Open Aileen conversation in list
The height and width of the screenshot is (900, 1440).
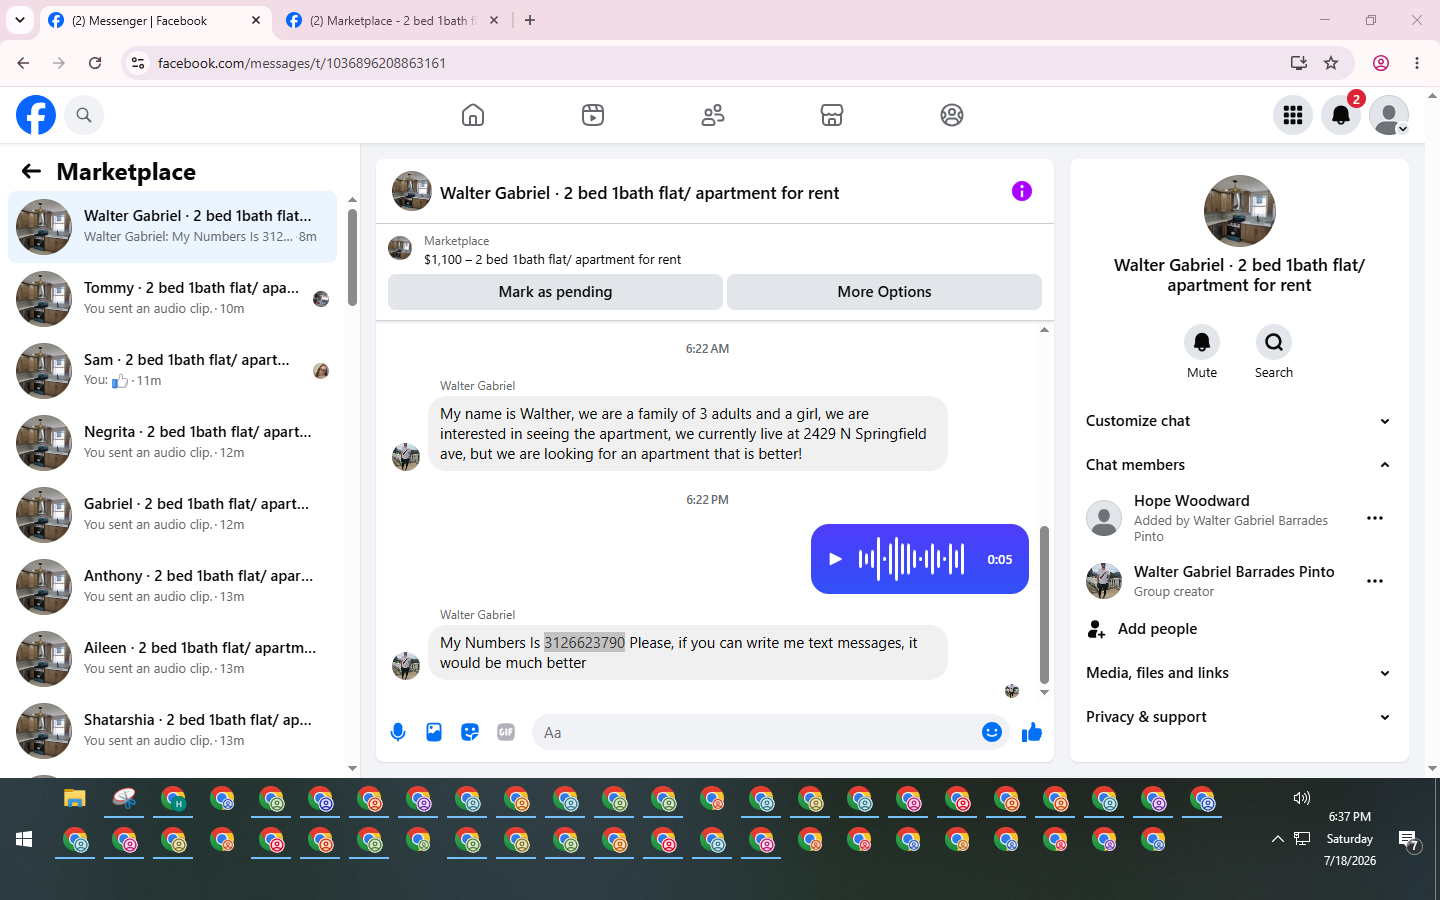[x=173, y=659]
